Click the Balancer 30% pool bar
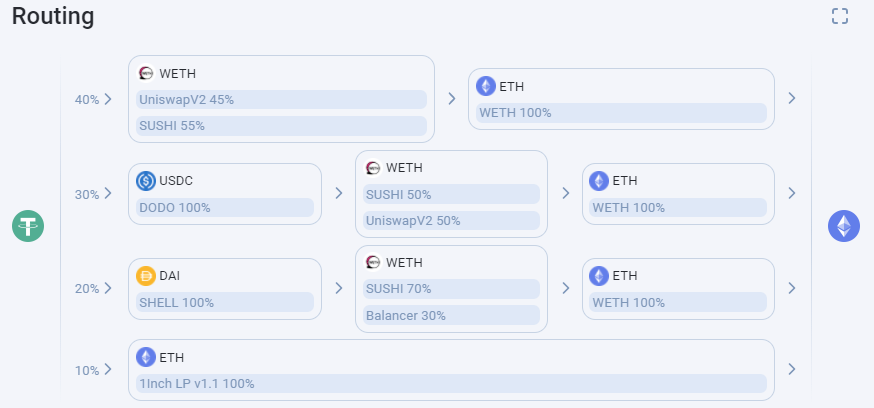 pos(451,315)
